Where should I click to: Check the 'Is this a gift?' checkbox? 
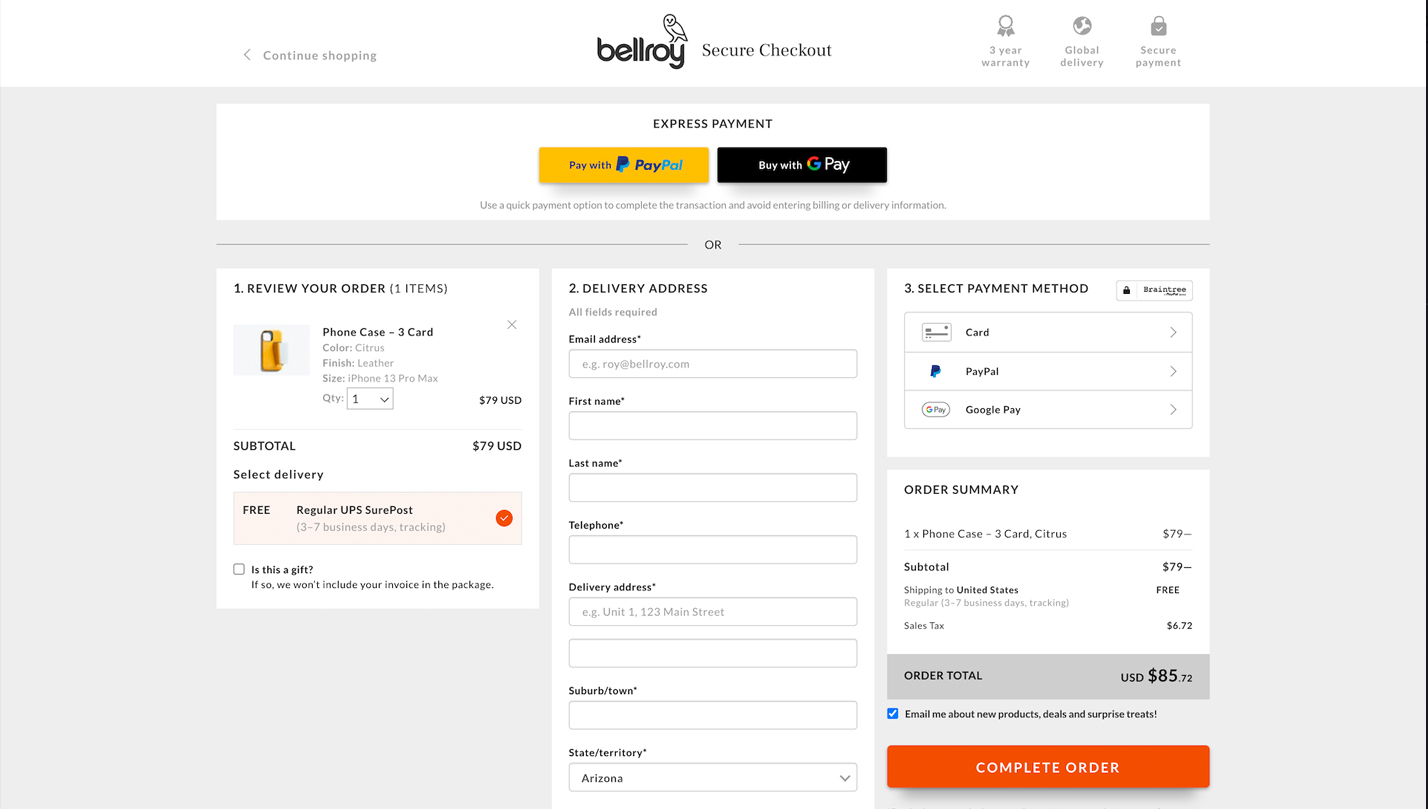tap(239, 569)
